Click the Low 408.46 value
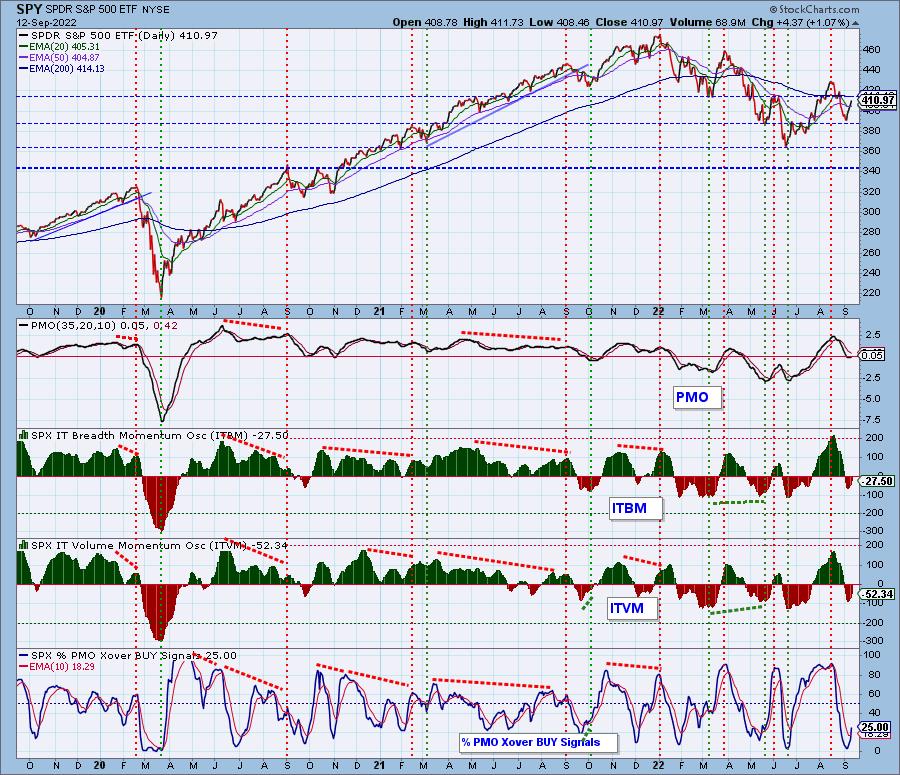900x775 pixels. 560,22
